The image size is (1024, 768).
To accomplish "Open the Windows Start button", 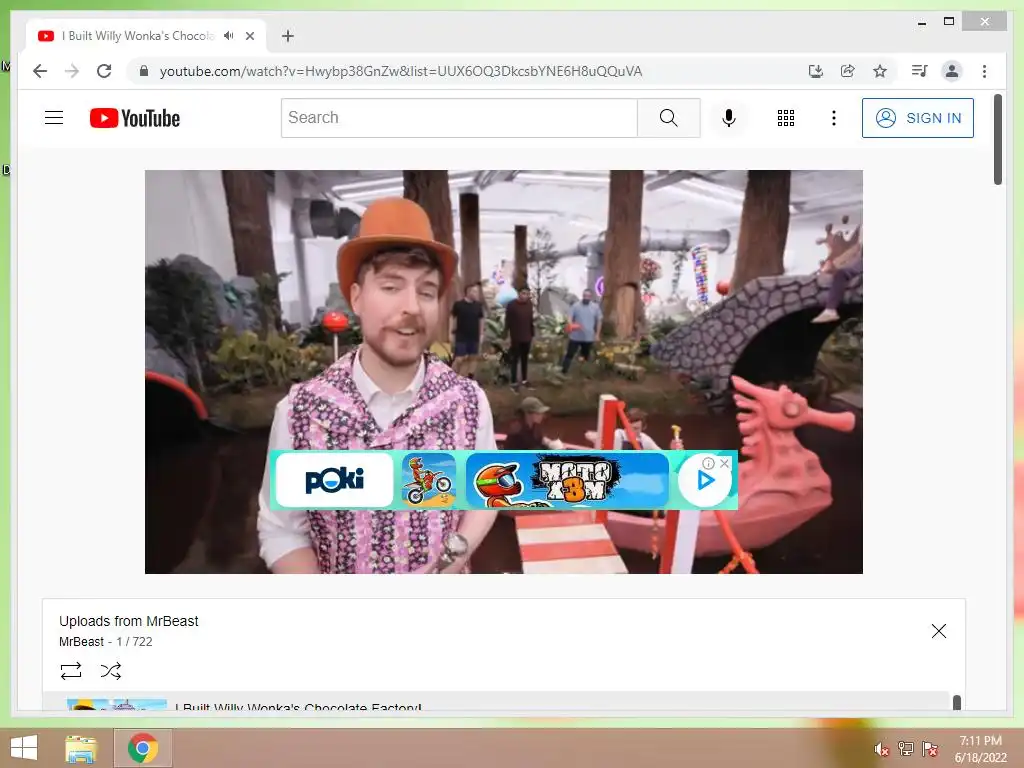I will [x=24, y=748].
